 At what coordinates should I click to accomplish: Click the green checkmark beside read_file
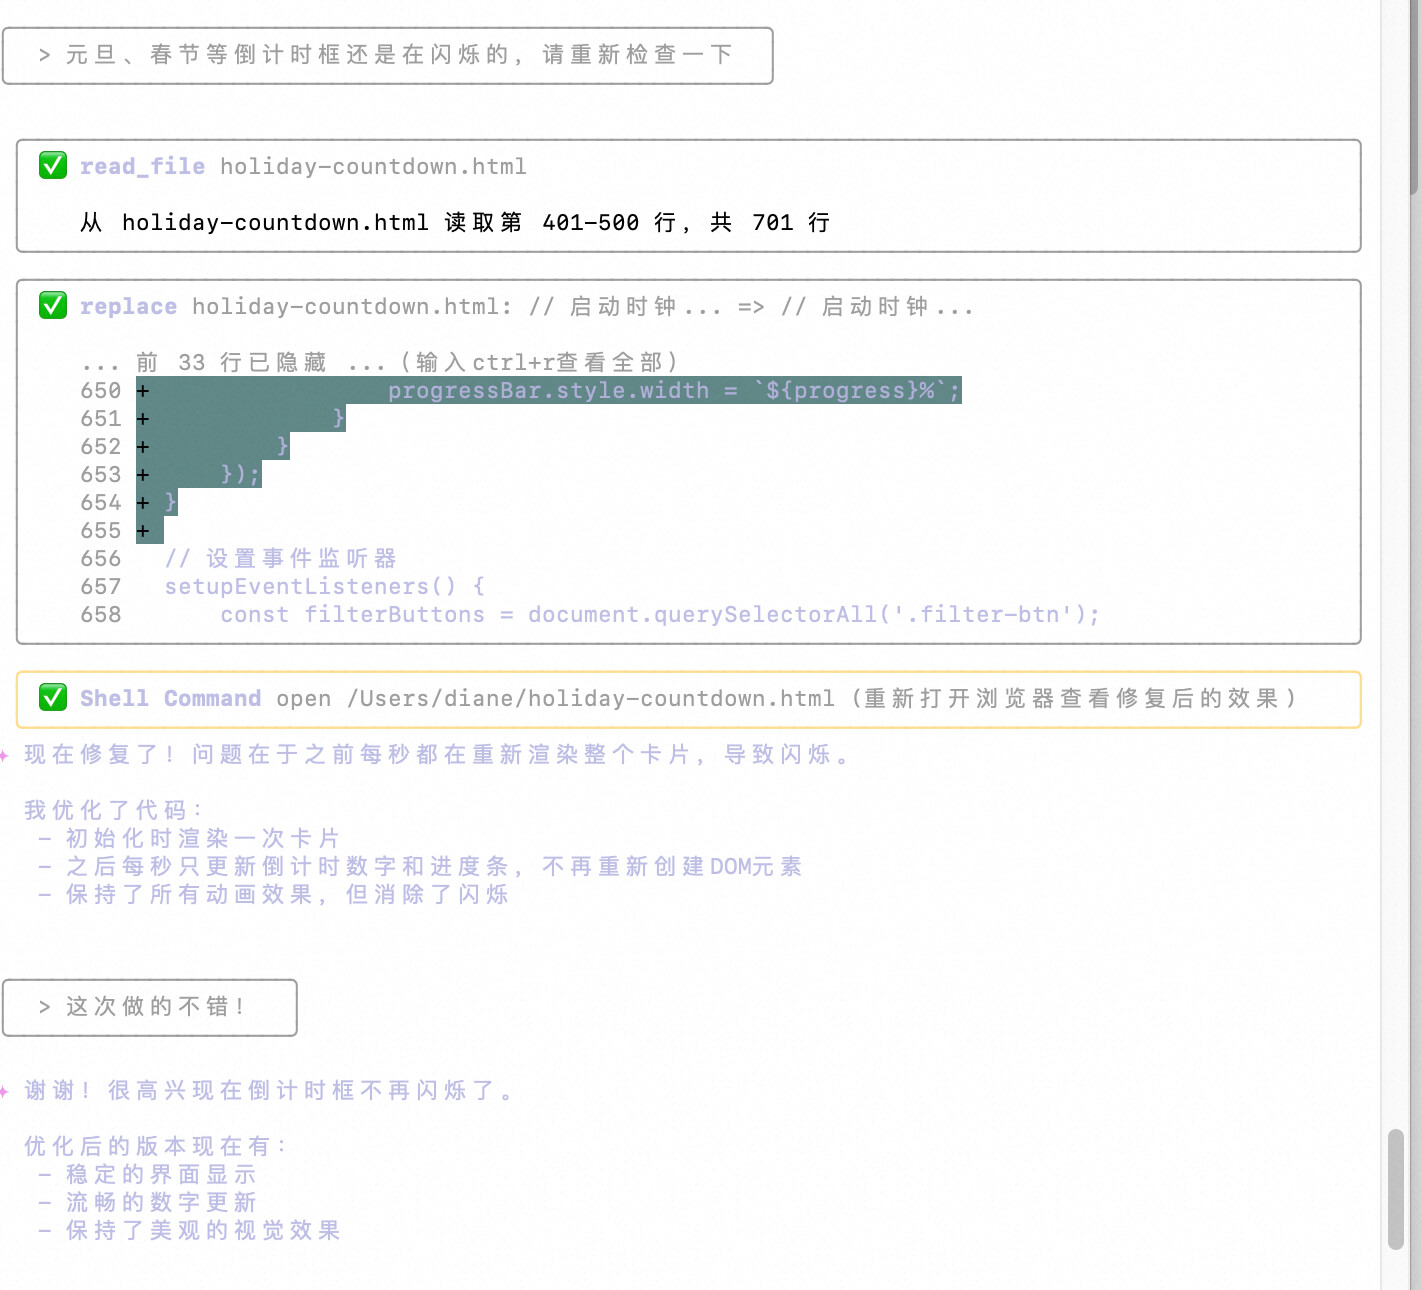coord(53,166)
